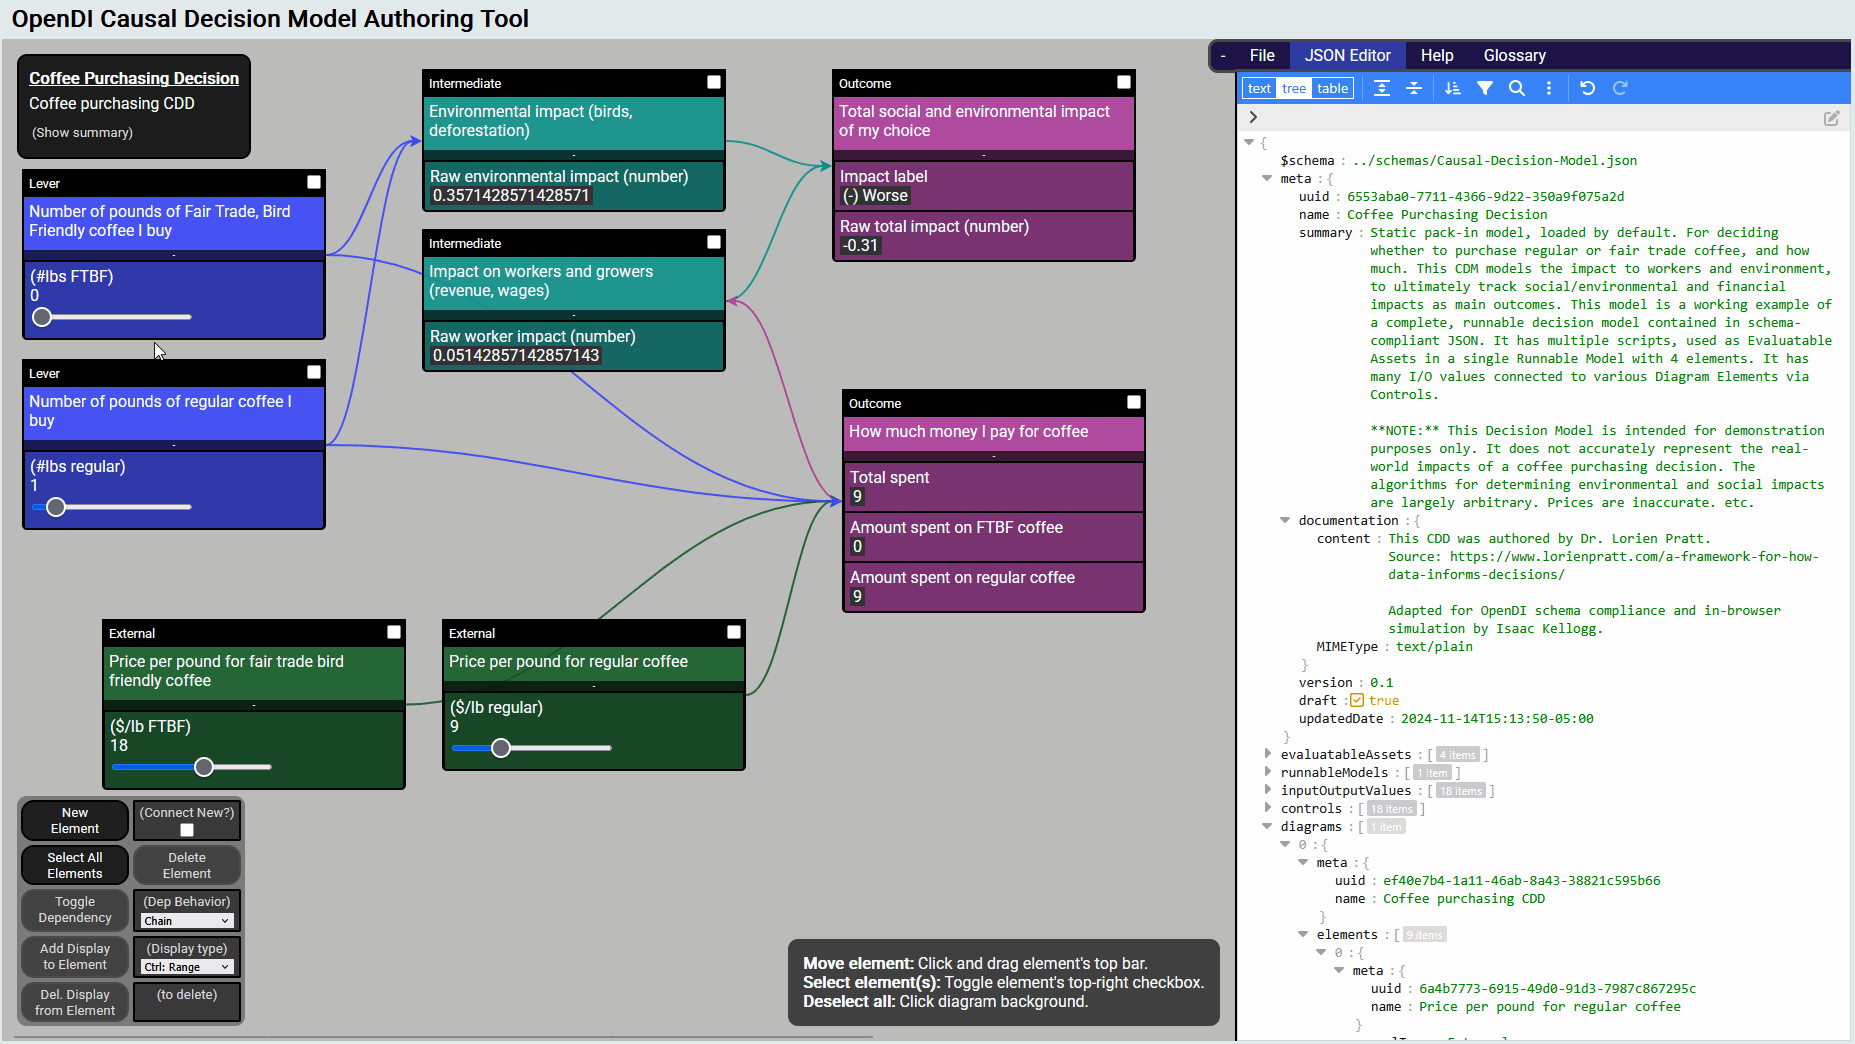Toggle the How much money outcome checkbox

click(x=1134, y=402)
